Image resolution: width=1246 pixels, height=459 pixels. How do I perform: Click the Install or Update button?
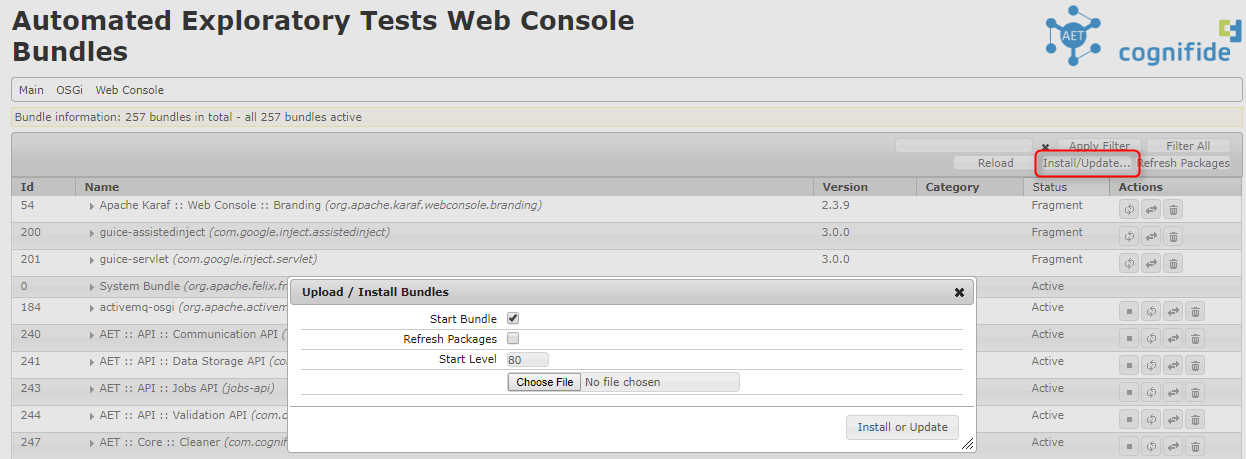click(903, 427)
